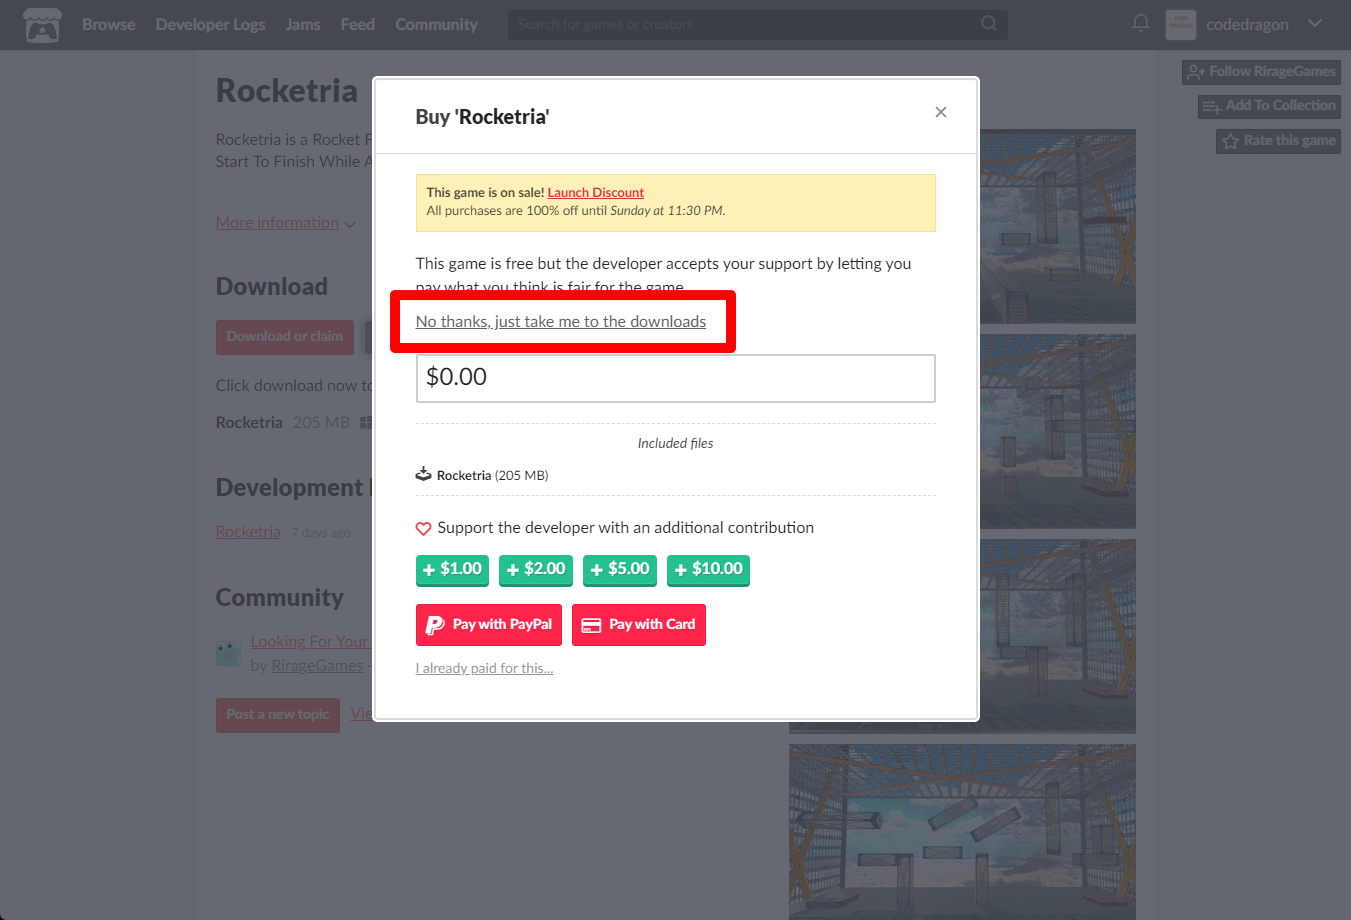Image resolution: width=1351 pixels, height=920 pixels.
Task: Open the bottom game screenshot thumbnail
Action: tap(962, 832)
